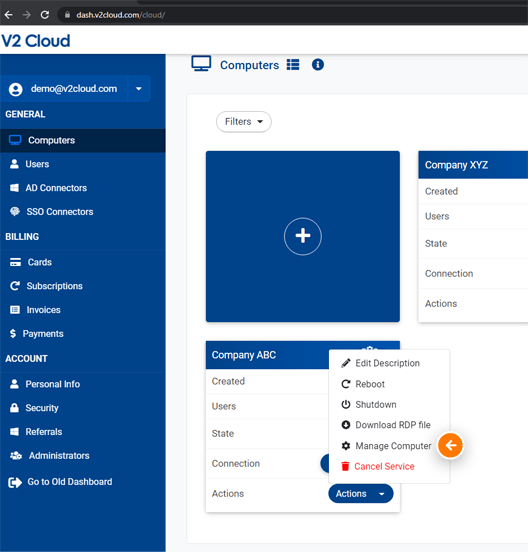Open the info icon next to Computers

point(318,65)
